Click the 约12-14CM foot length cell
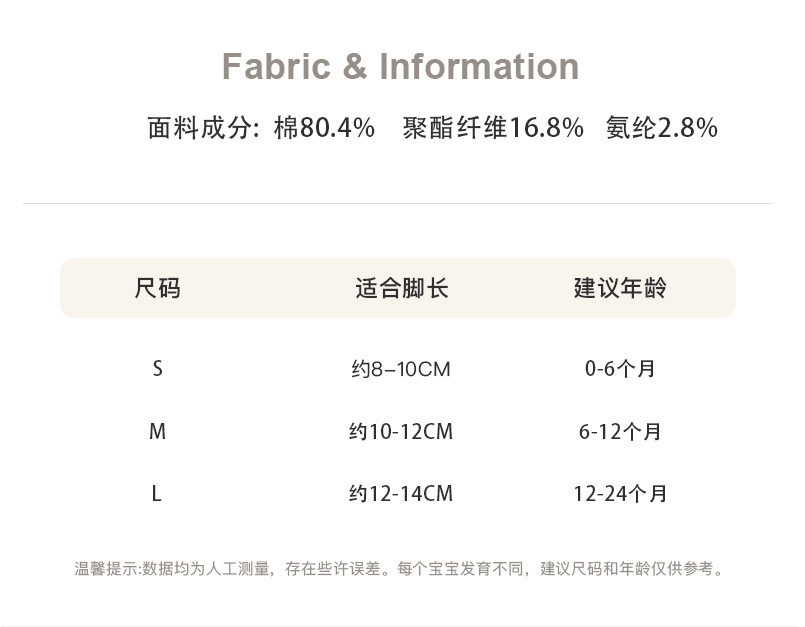The image size is (805, 627). [401, 494]
